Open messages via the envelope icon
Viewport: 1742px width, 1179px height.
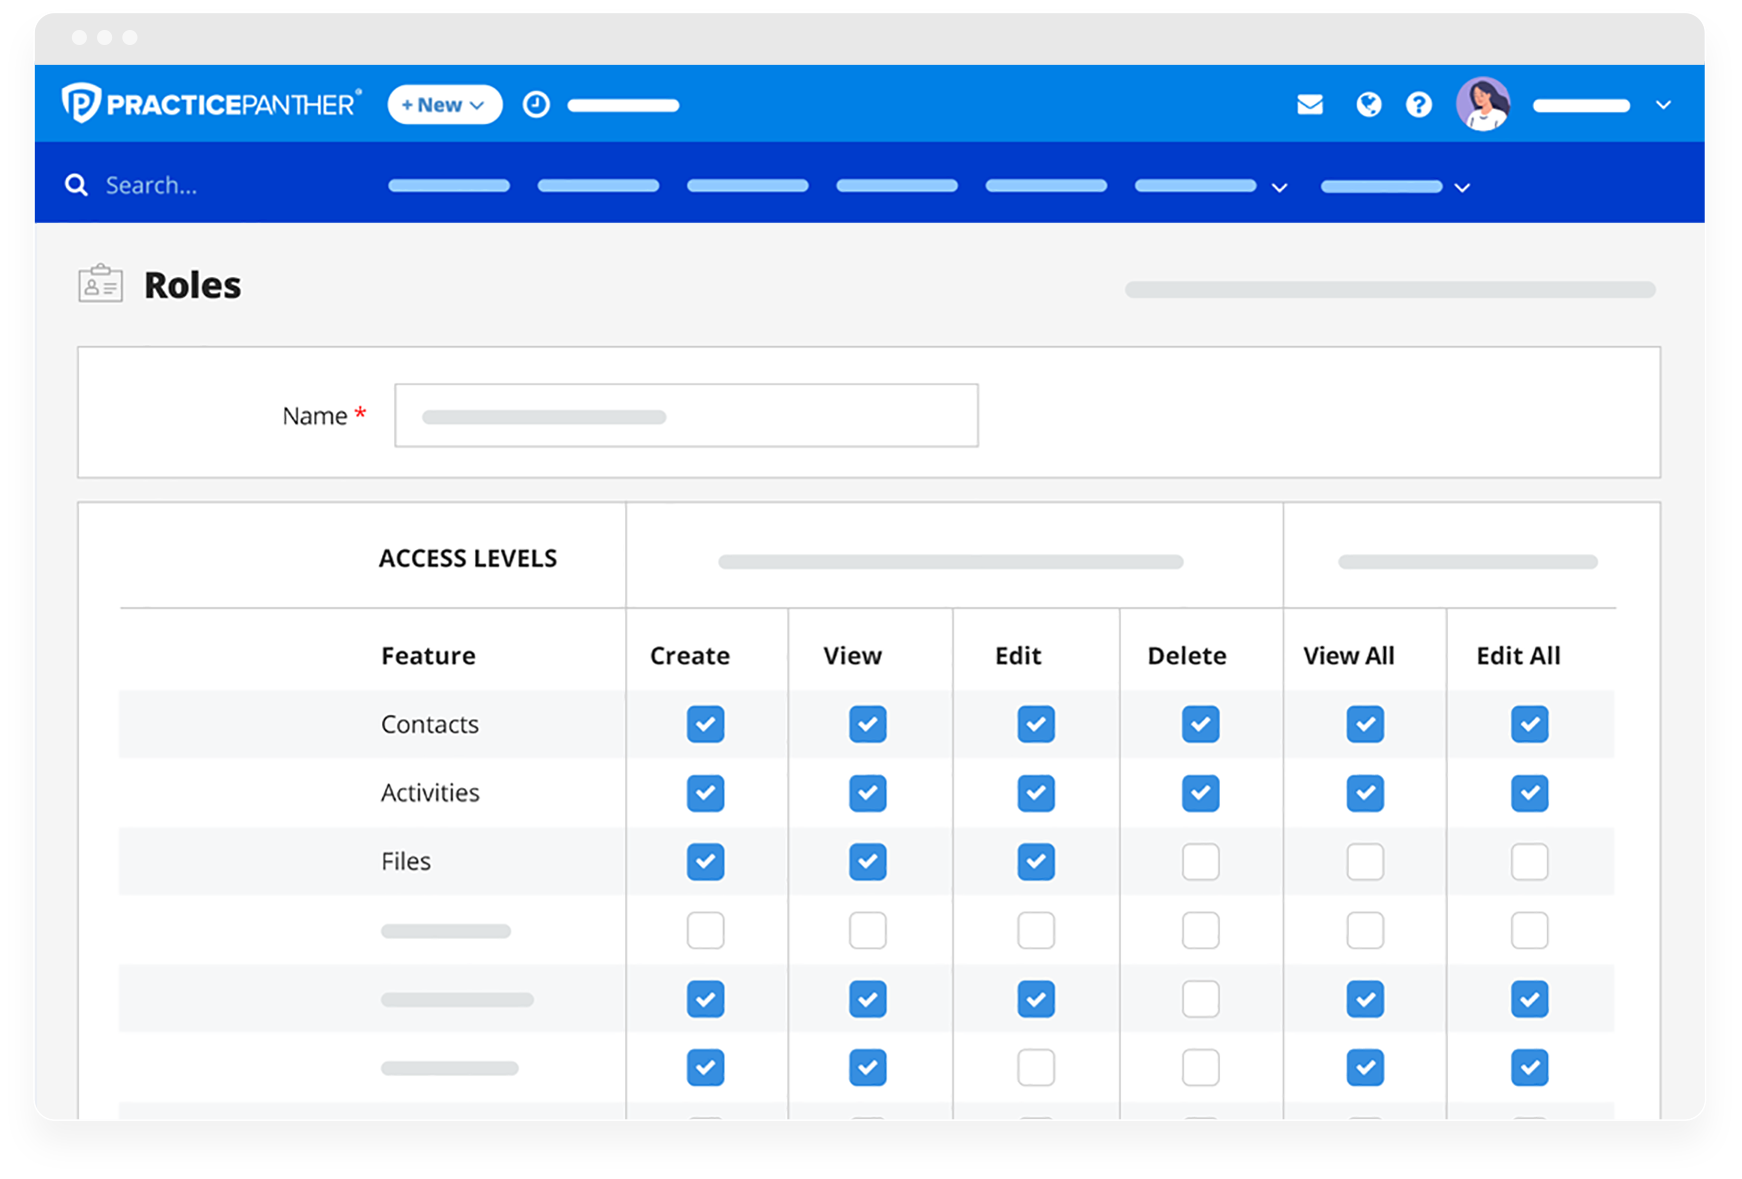pyautogui.click(x=1309, y=103)
